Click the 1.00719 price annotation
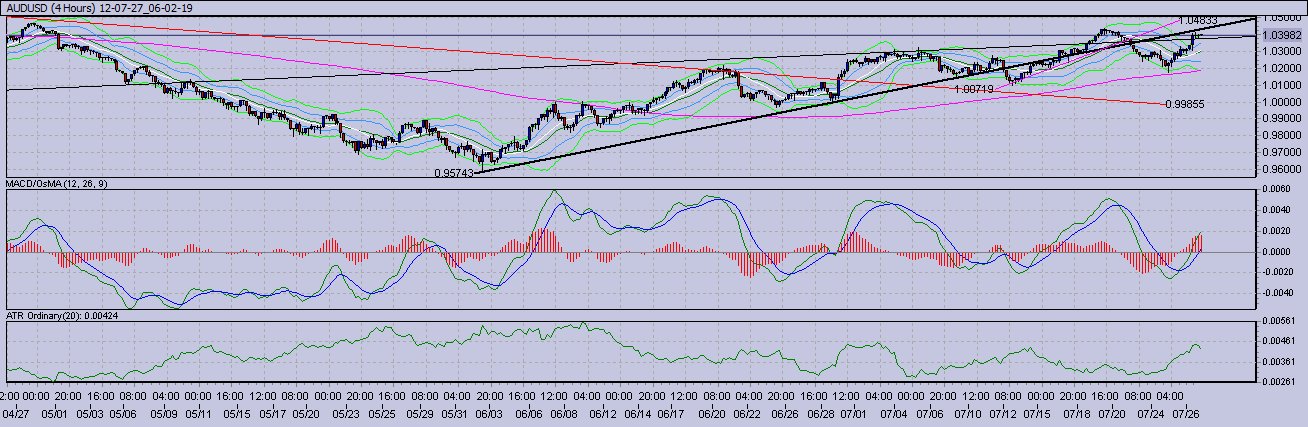 point(974,89)
